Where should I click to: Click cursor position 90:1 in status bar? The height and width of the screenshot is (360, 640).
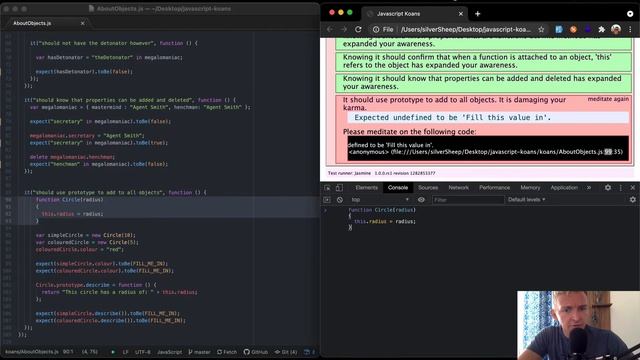68,352
